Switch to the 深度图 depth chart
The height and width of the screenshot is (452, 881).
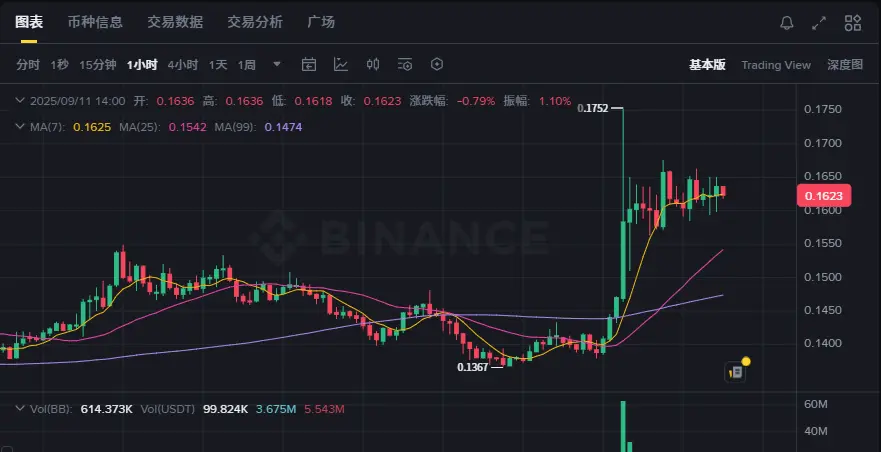844,65
